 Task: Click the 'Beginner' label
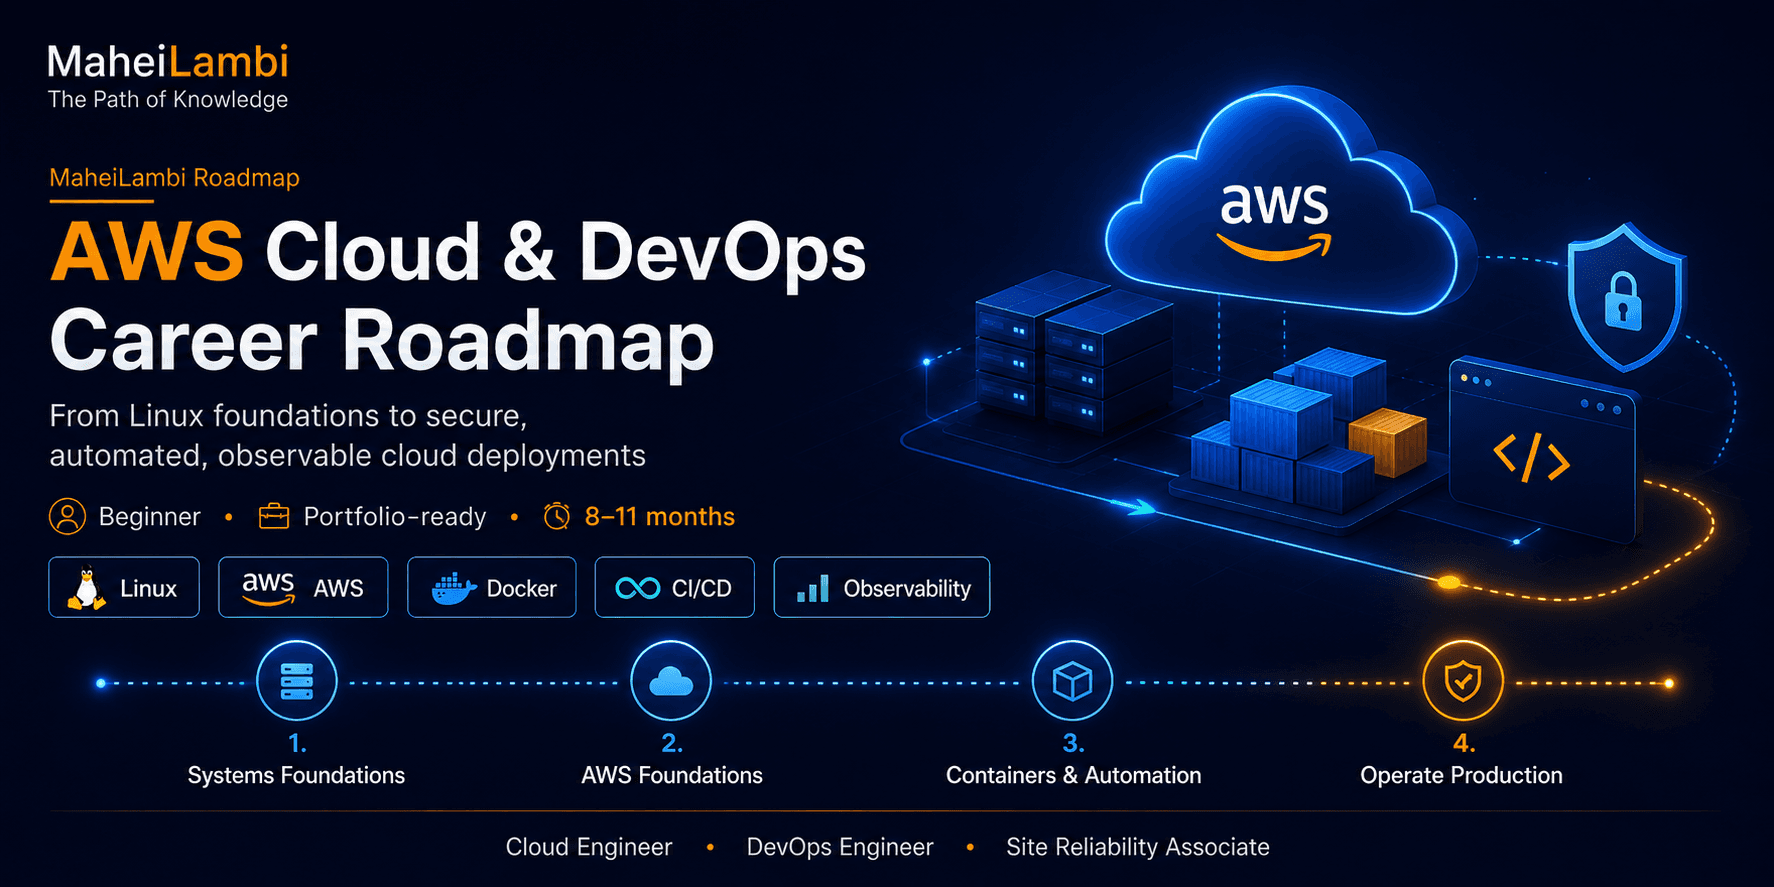pyautogui.click(x=150, y=517)
